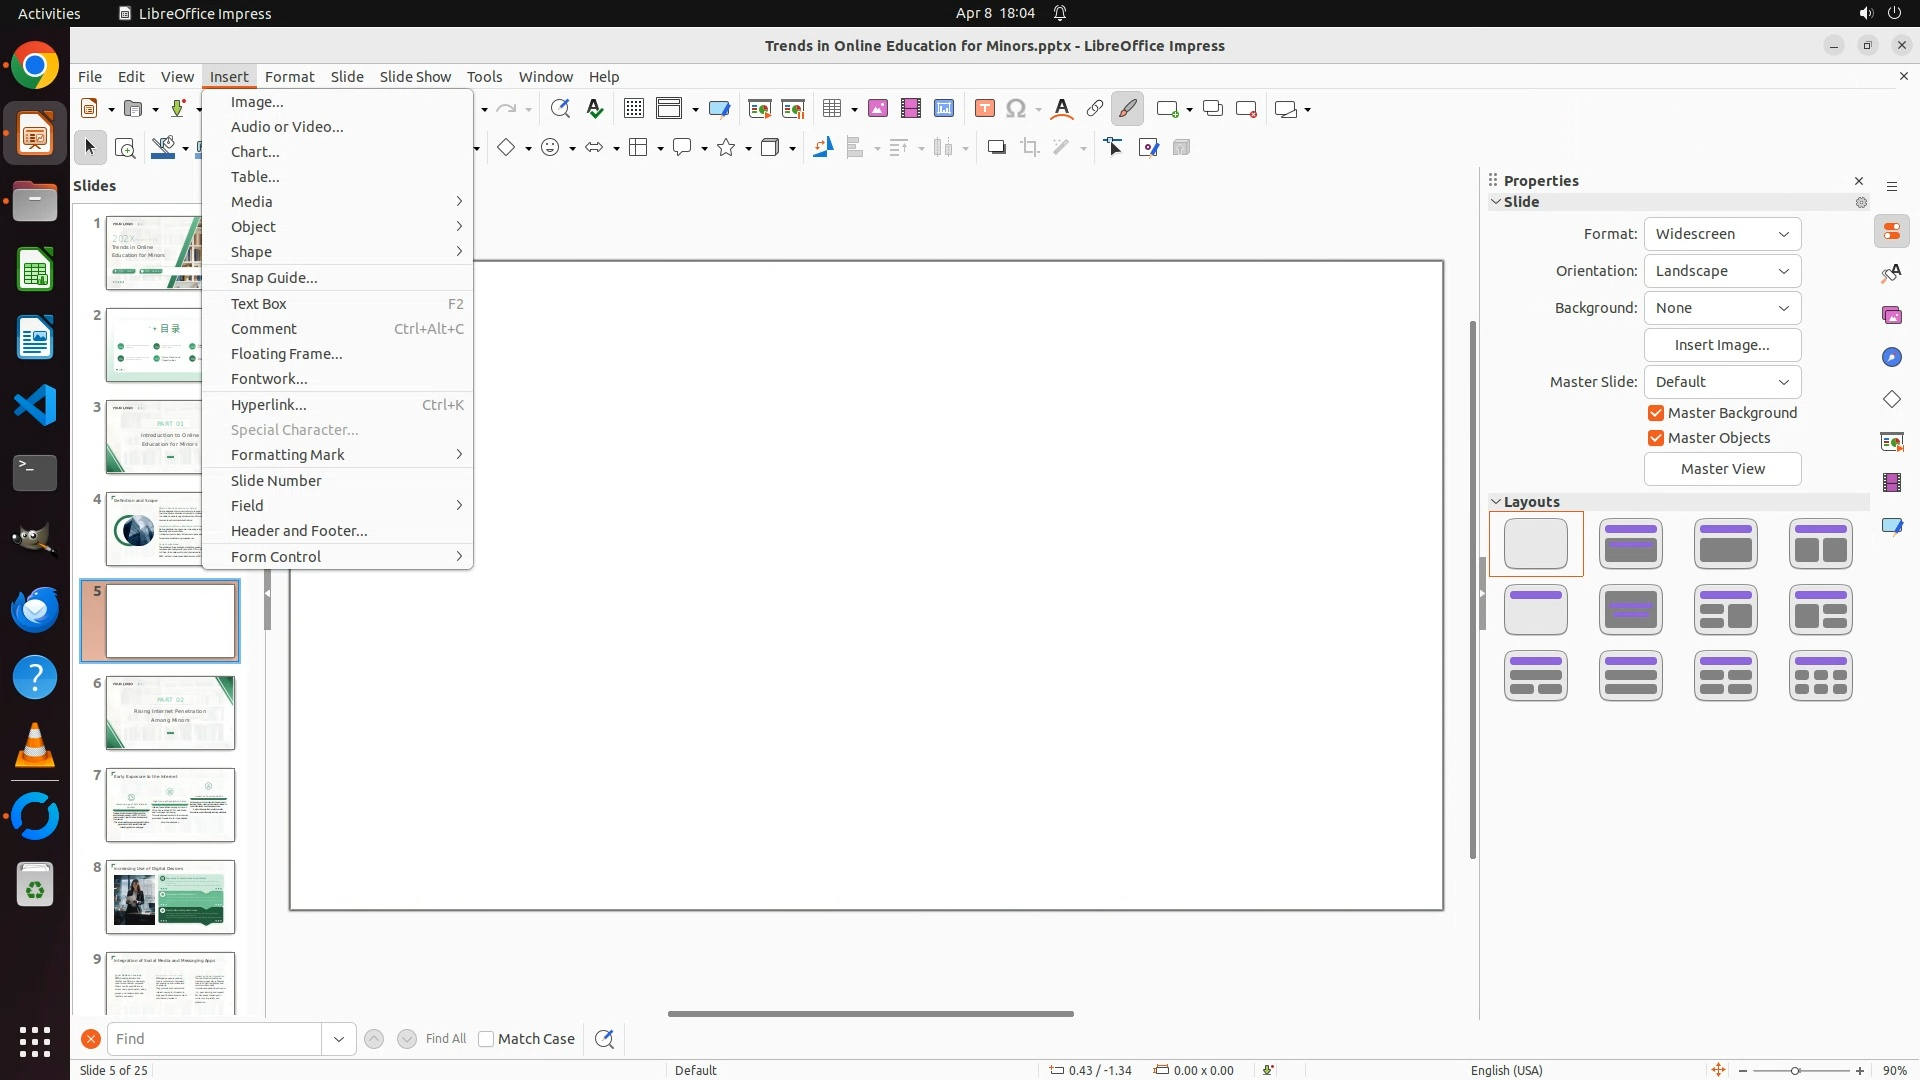Uncheck the Master Objects checkbox
The image size is (1920, 1080).
pyautogui.click(x=1656, y=438)
